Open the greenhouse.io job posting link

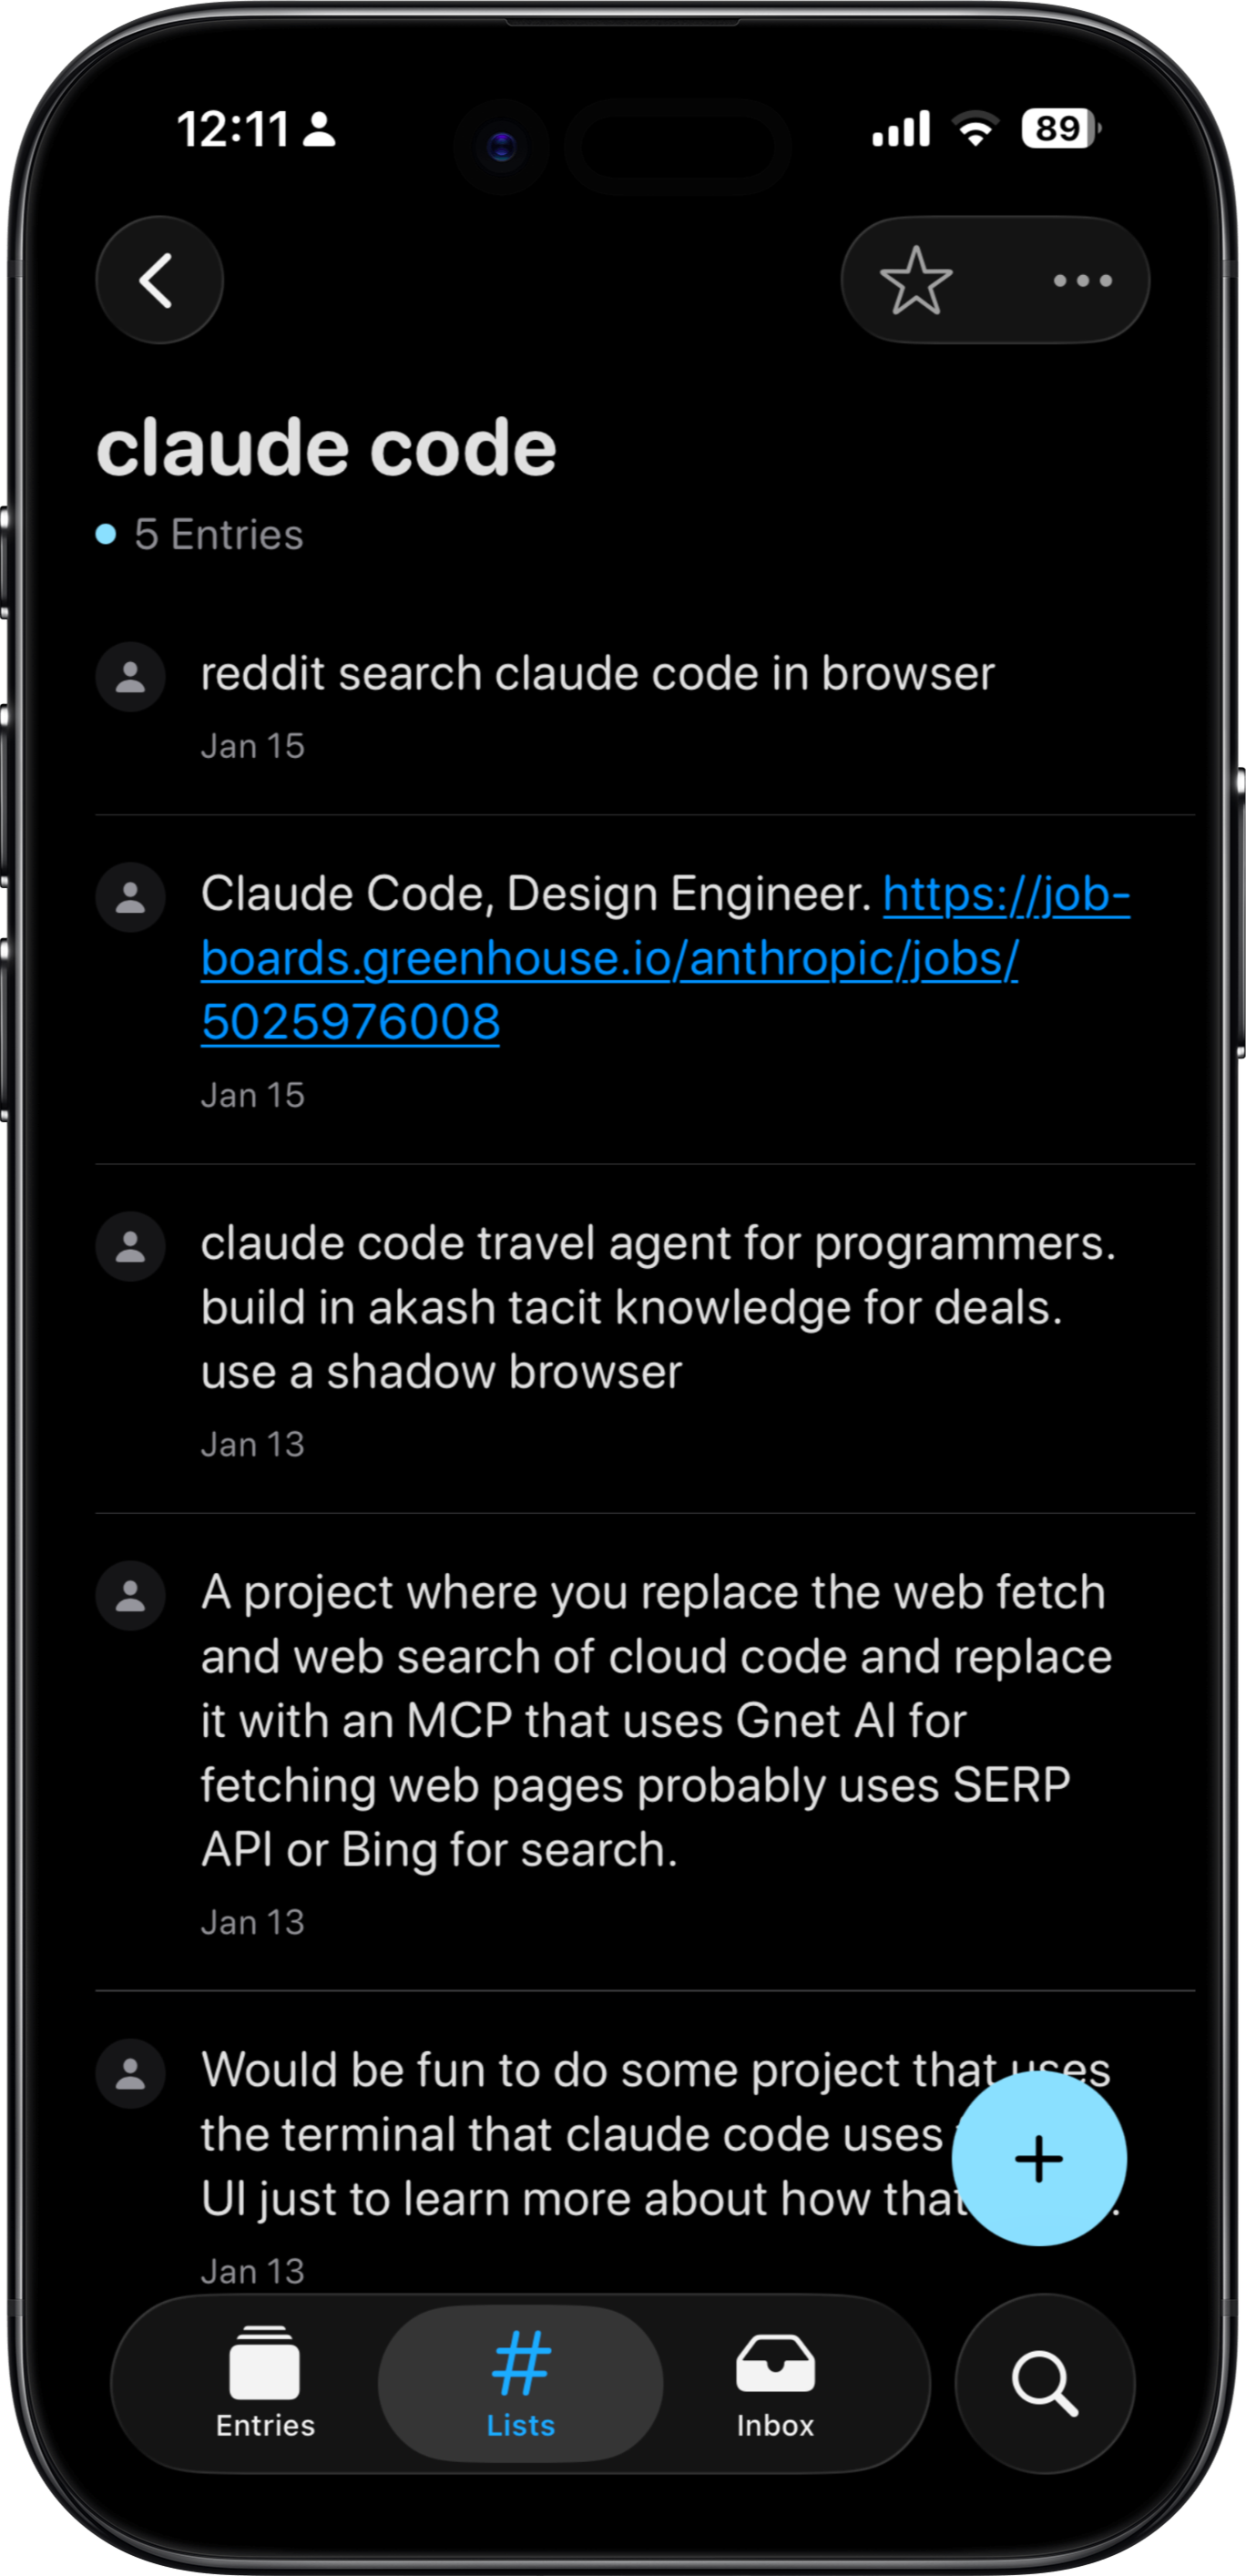coord(609,959)
